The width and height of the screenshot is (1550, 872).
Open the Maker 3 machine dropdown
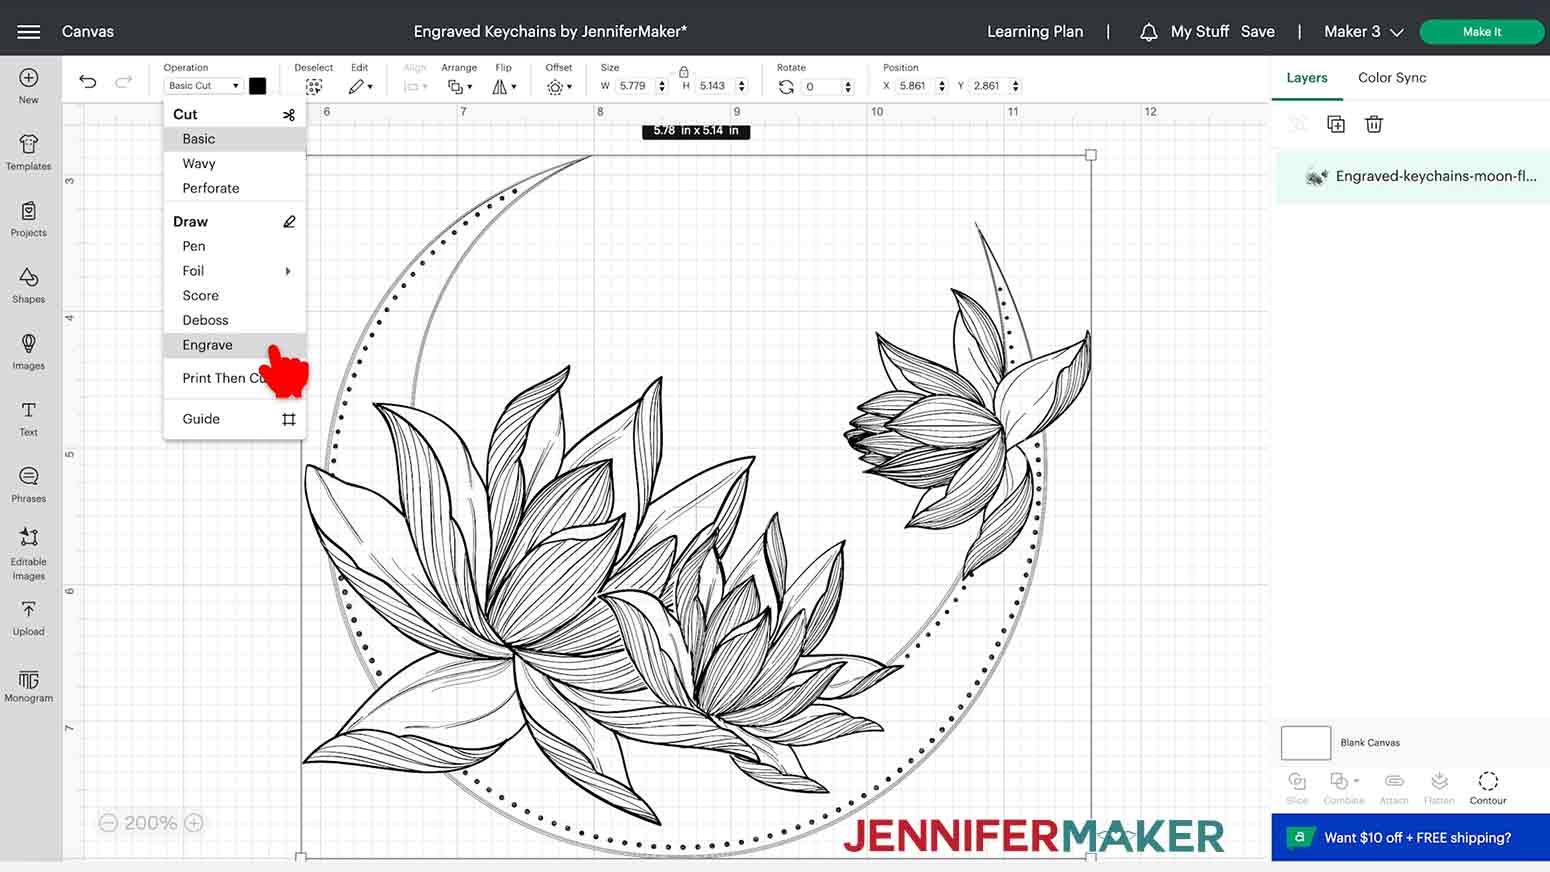point(1364,32)
